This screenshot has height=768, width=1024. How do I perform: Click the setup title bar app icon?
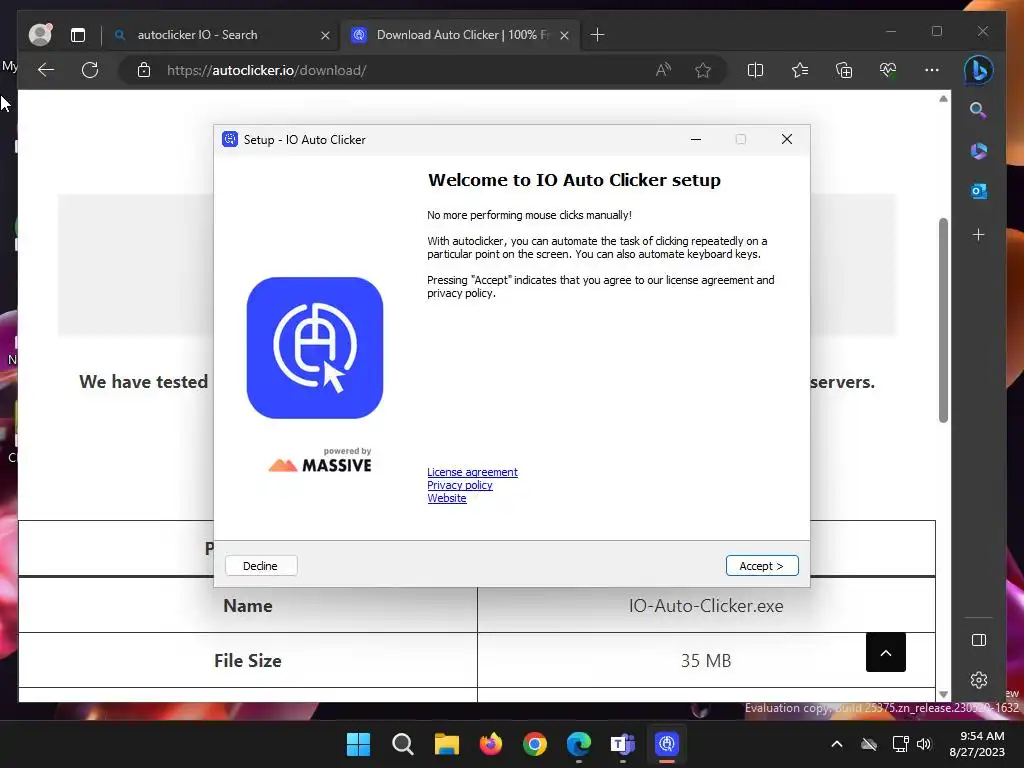(230, 139)
